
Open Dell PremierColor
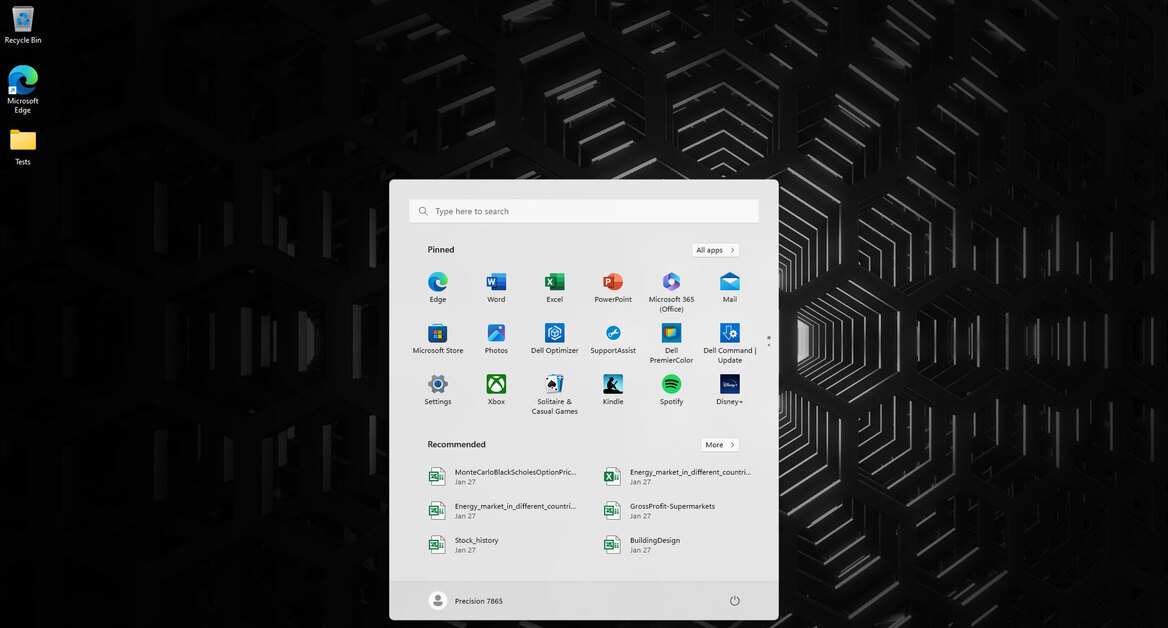coord(671,343)
